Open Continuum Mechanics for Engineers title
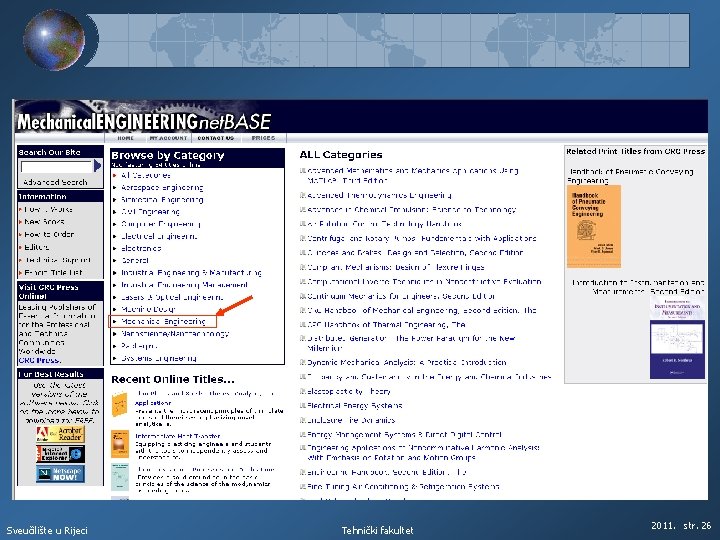This screenshot has width=720, height=540. click(x=401, y=296)
